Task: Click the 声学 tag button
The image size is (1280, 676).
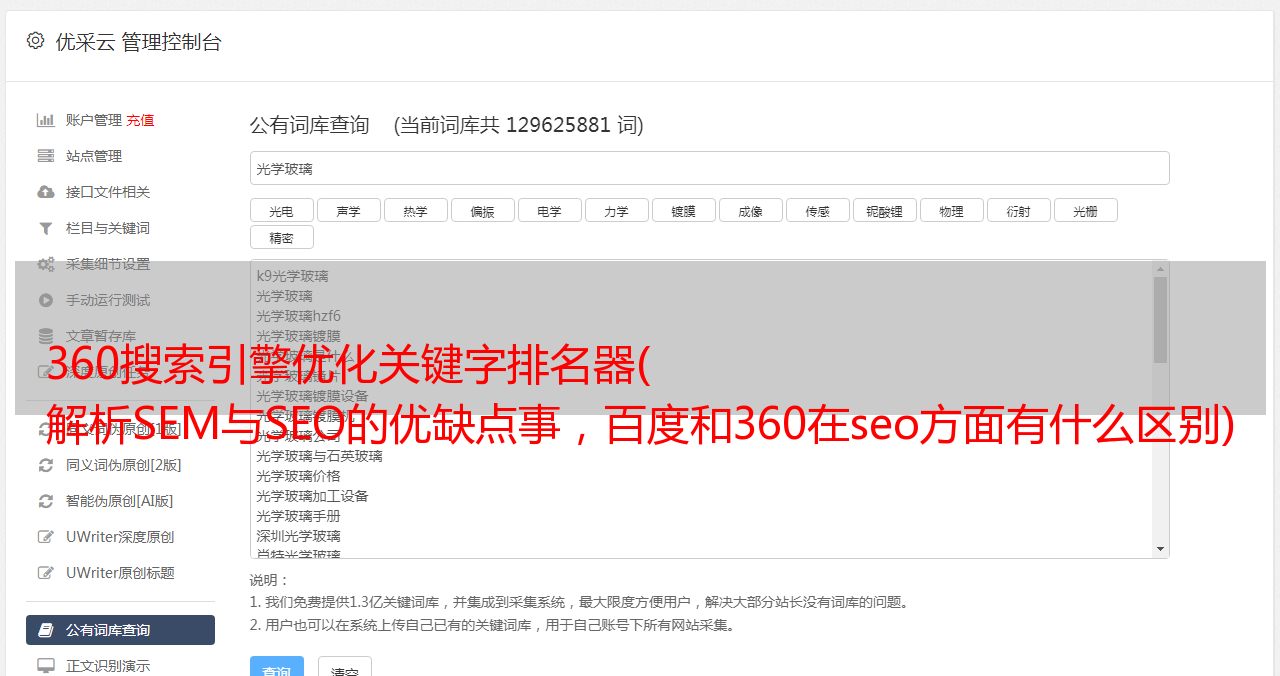Action: (349, 210)
